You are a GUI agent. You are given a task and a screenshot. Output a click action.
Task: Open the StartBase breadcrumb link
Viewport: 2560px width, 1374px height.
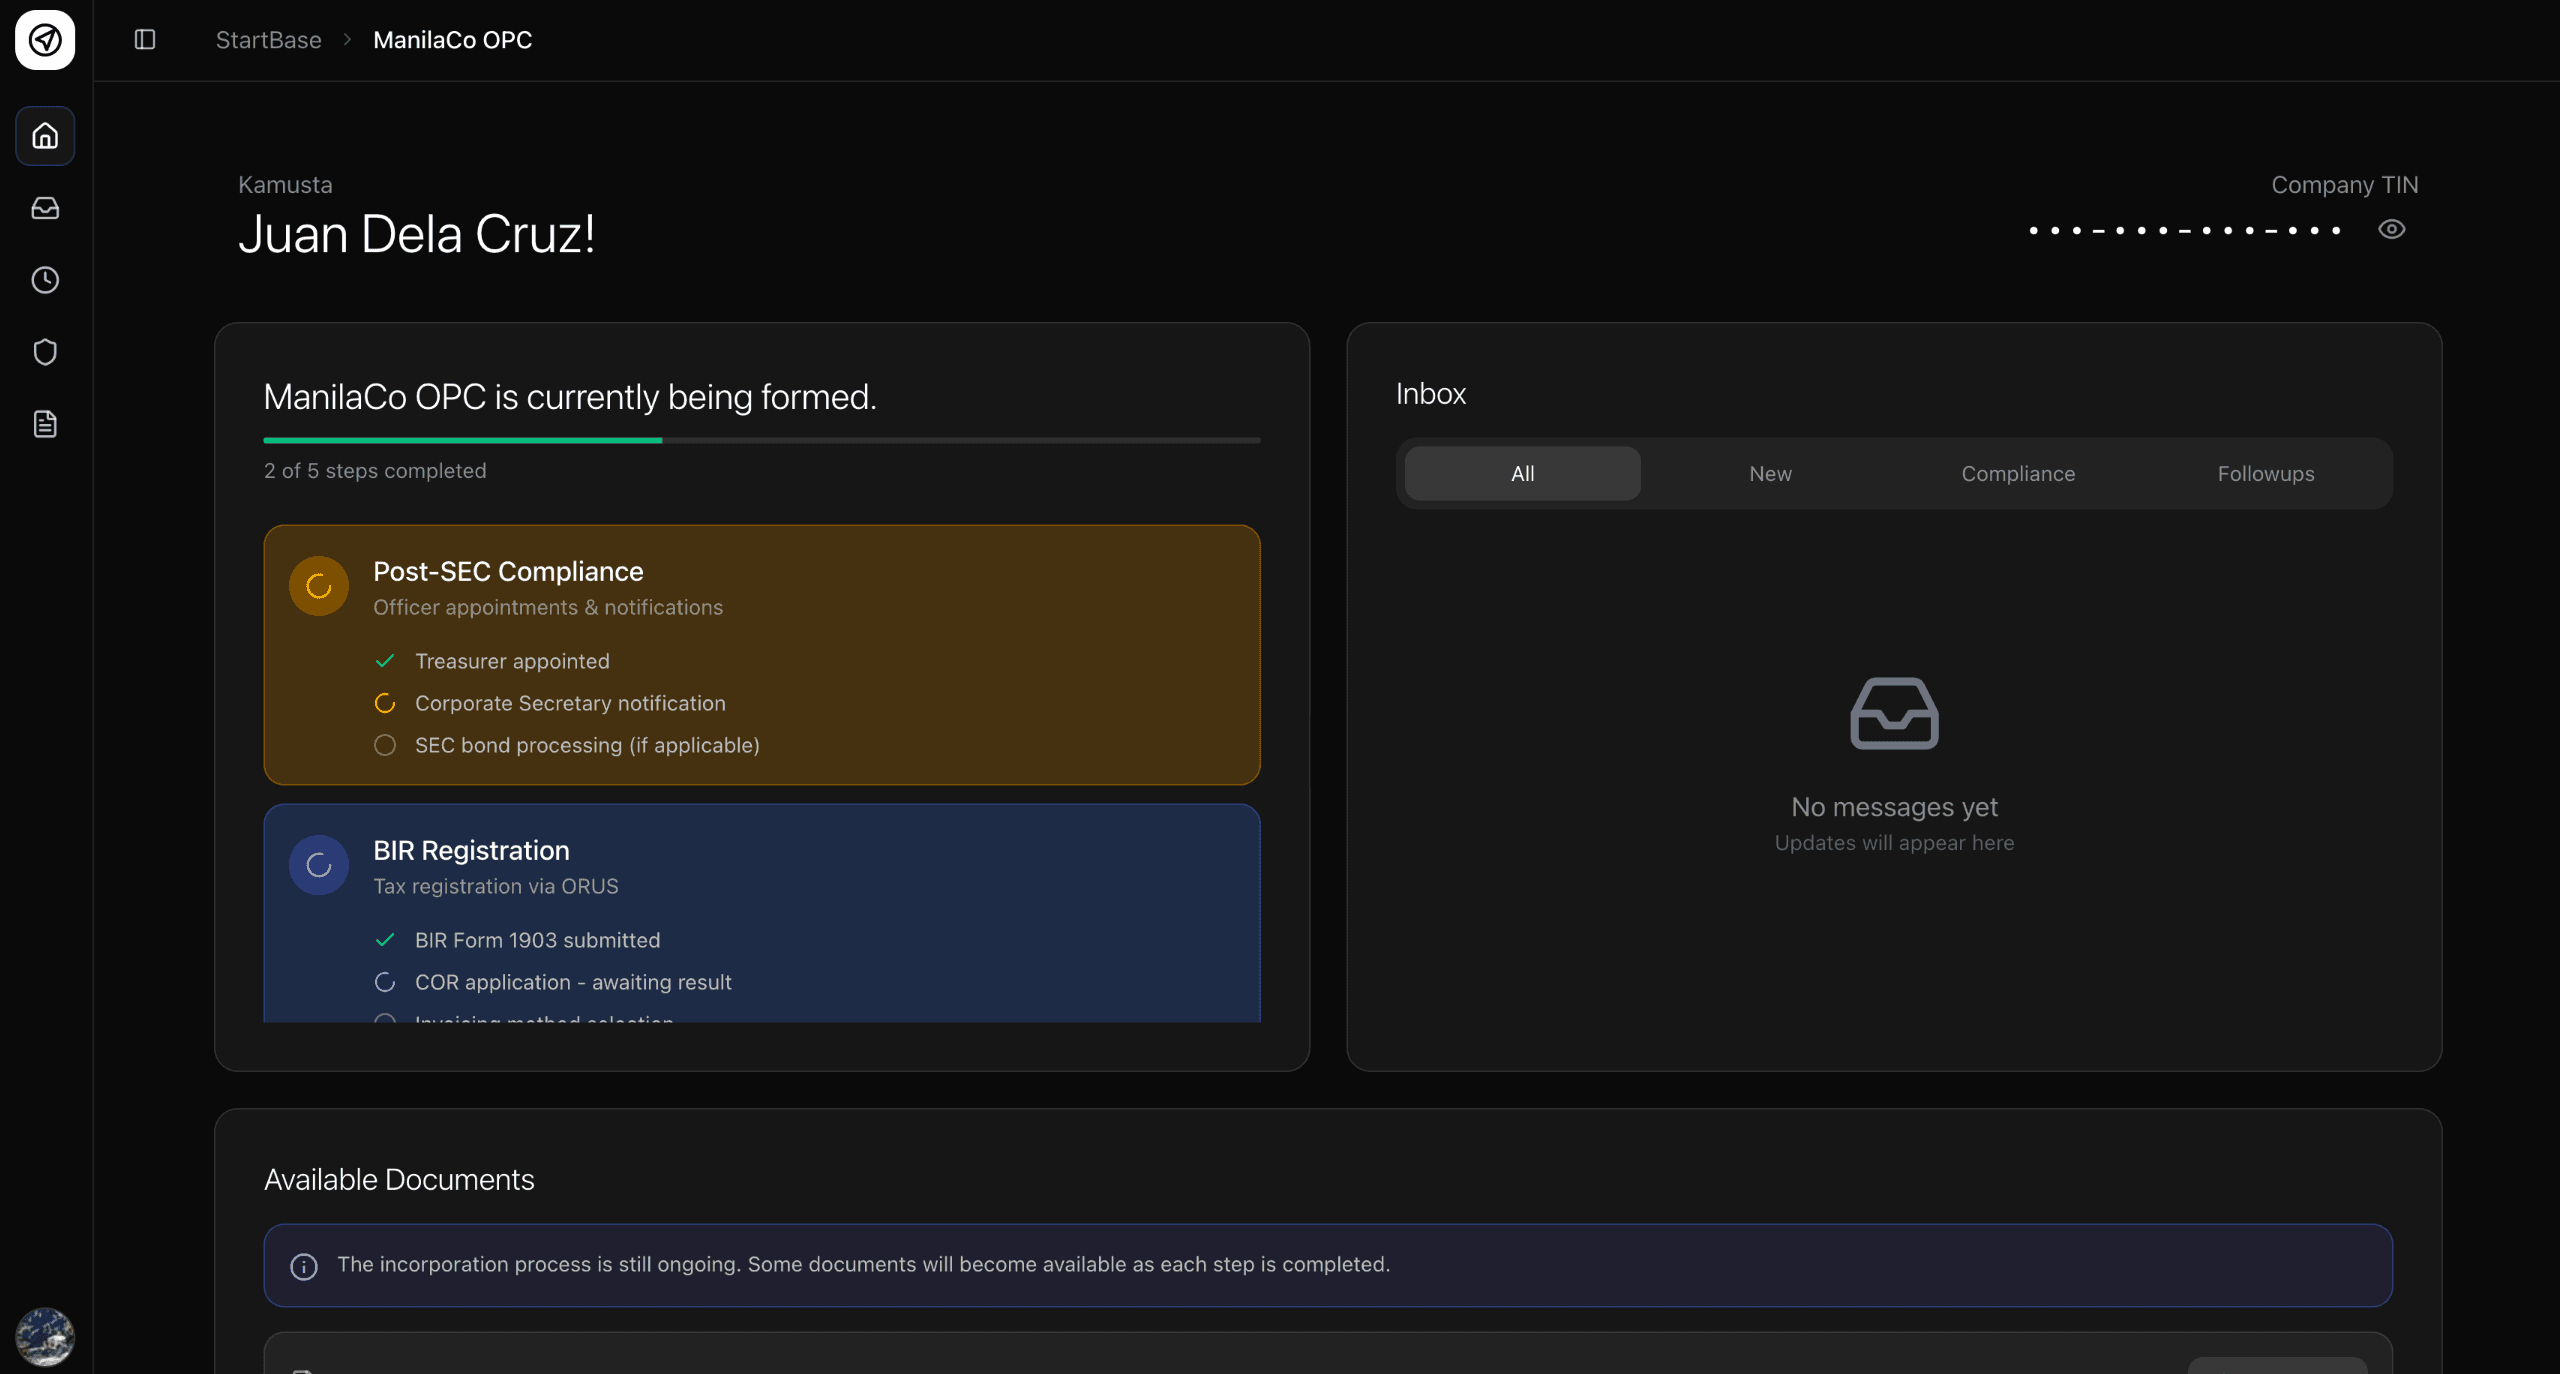click(268, 40)
